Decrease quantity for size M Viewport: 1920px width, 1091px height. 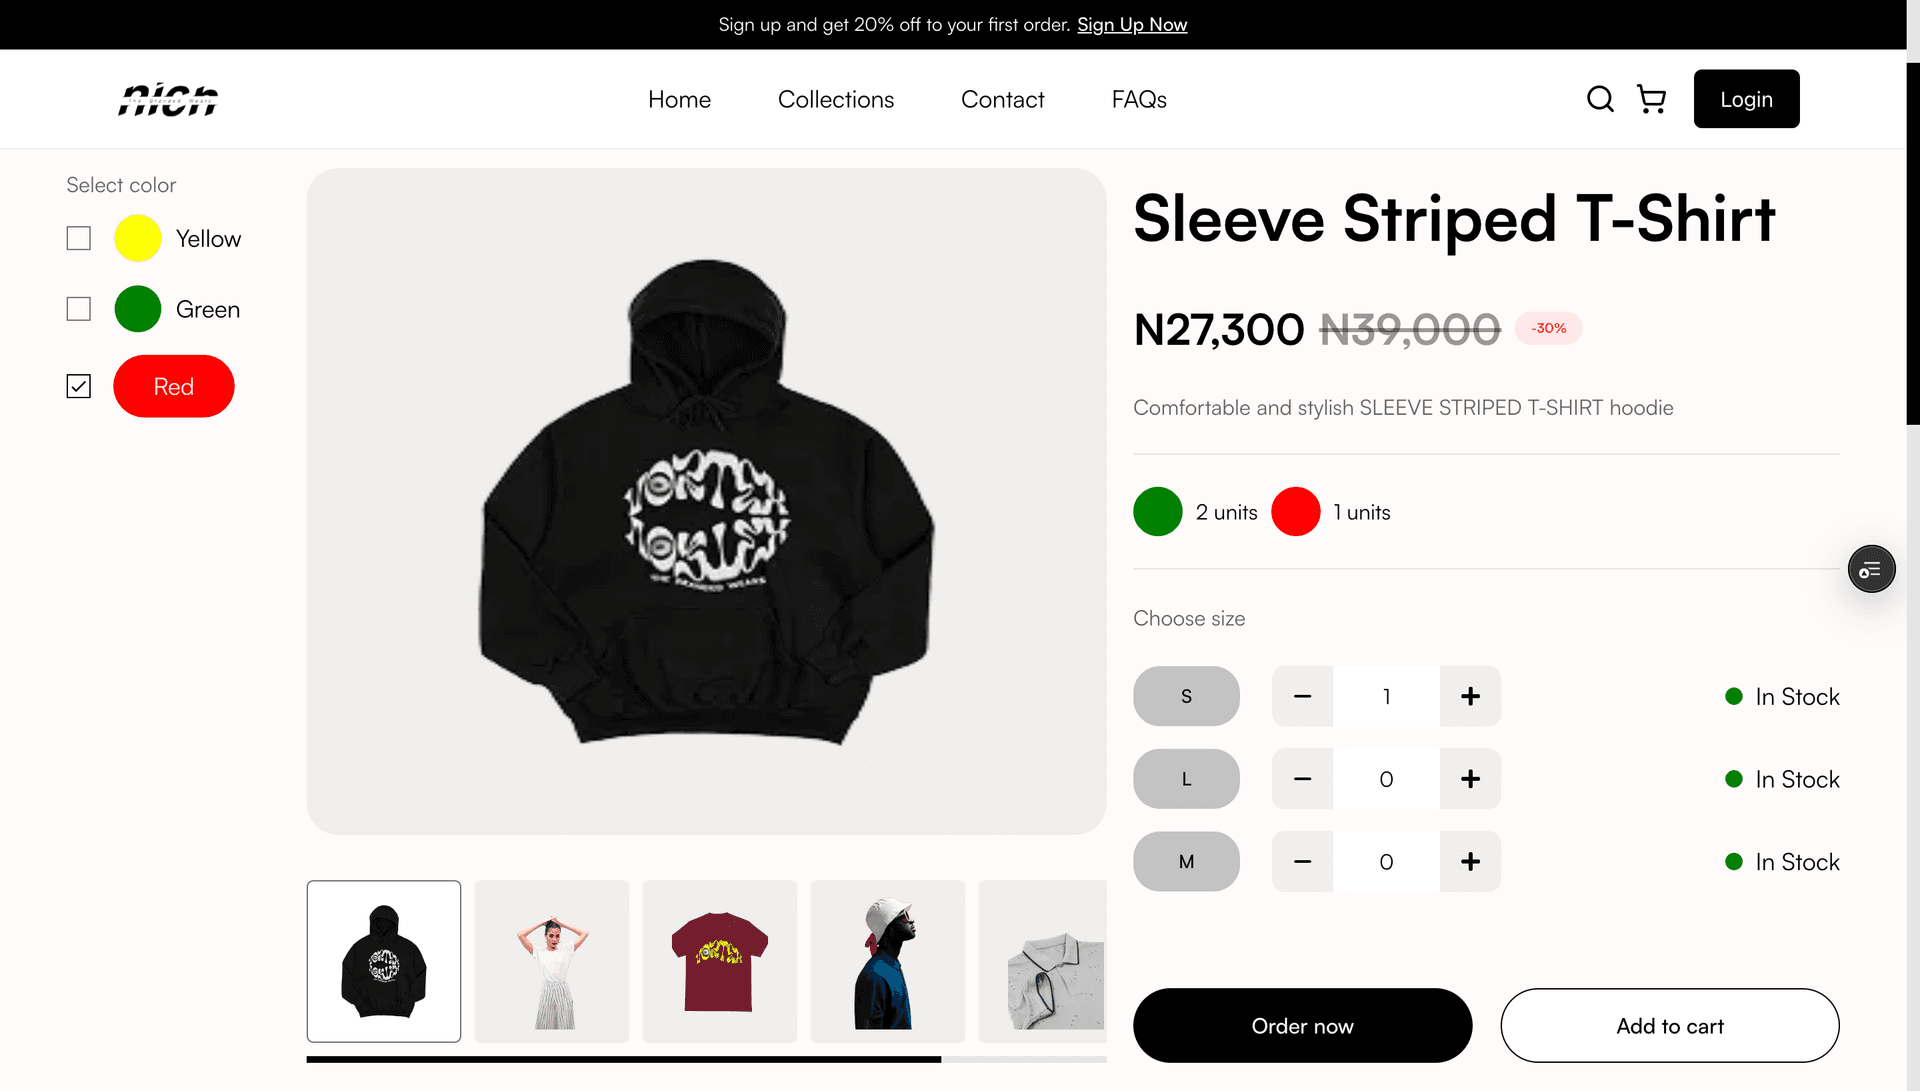point(1302,861)
